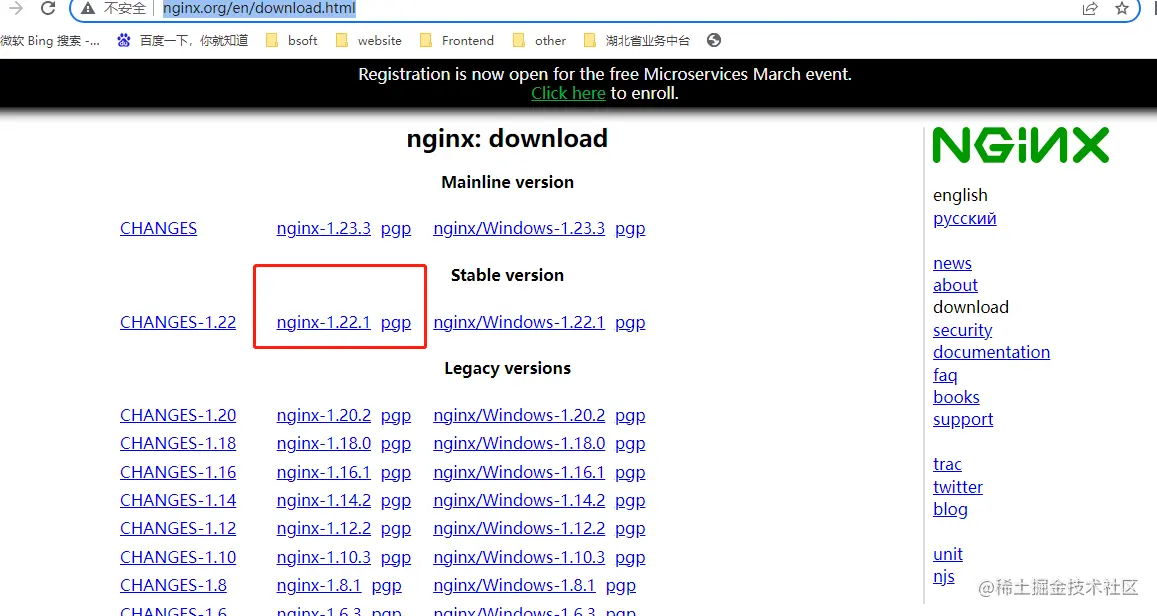Open CHANGES-1.14 link
The image size is (1157, 616).
coord(178,500)
